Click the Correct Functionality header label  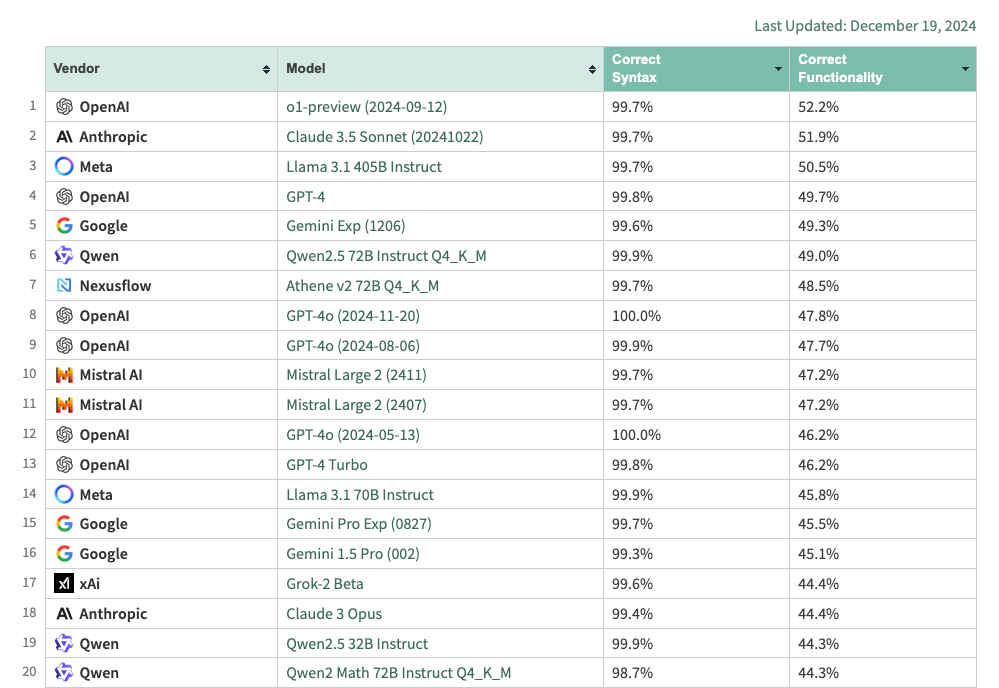(x=840, y=69)
